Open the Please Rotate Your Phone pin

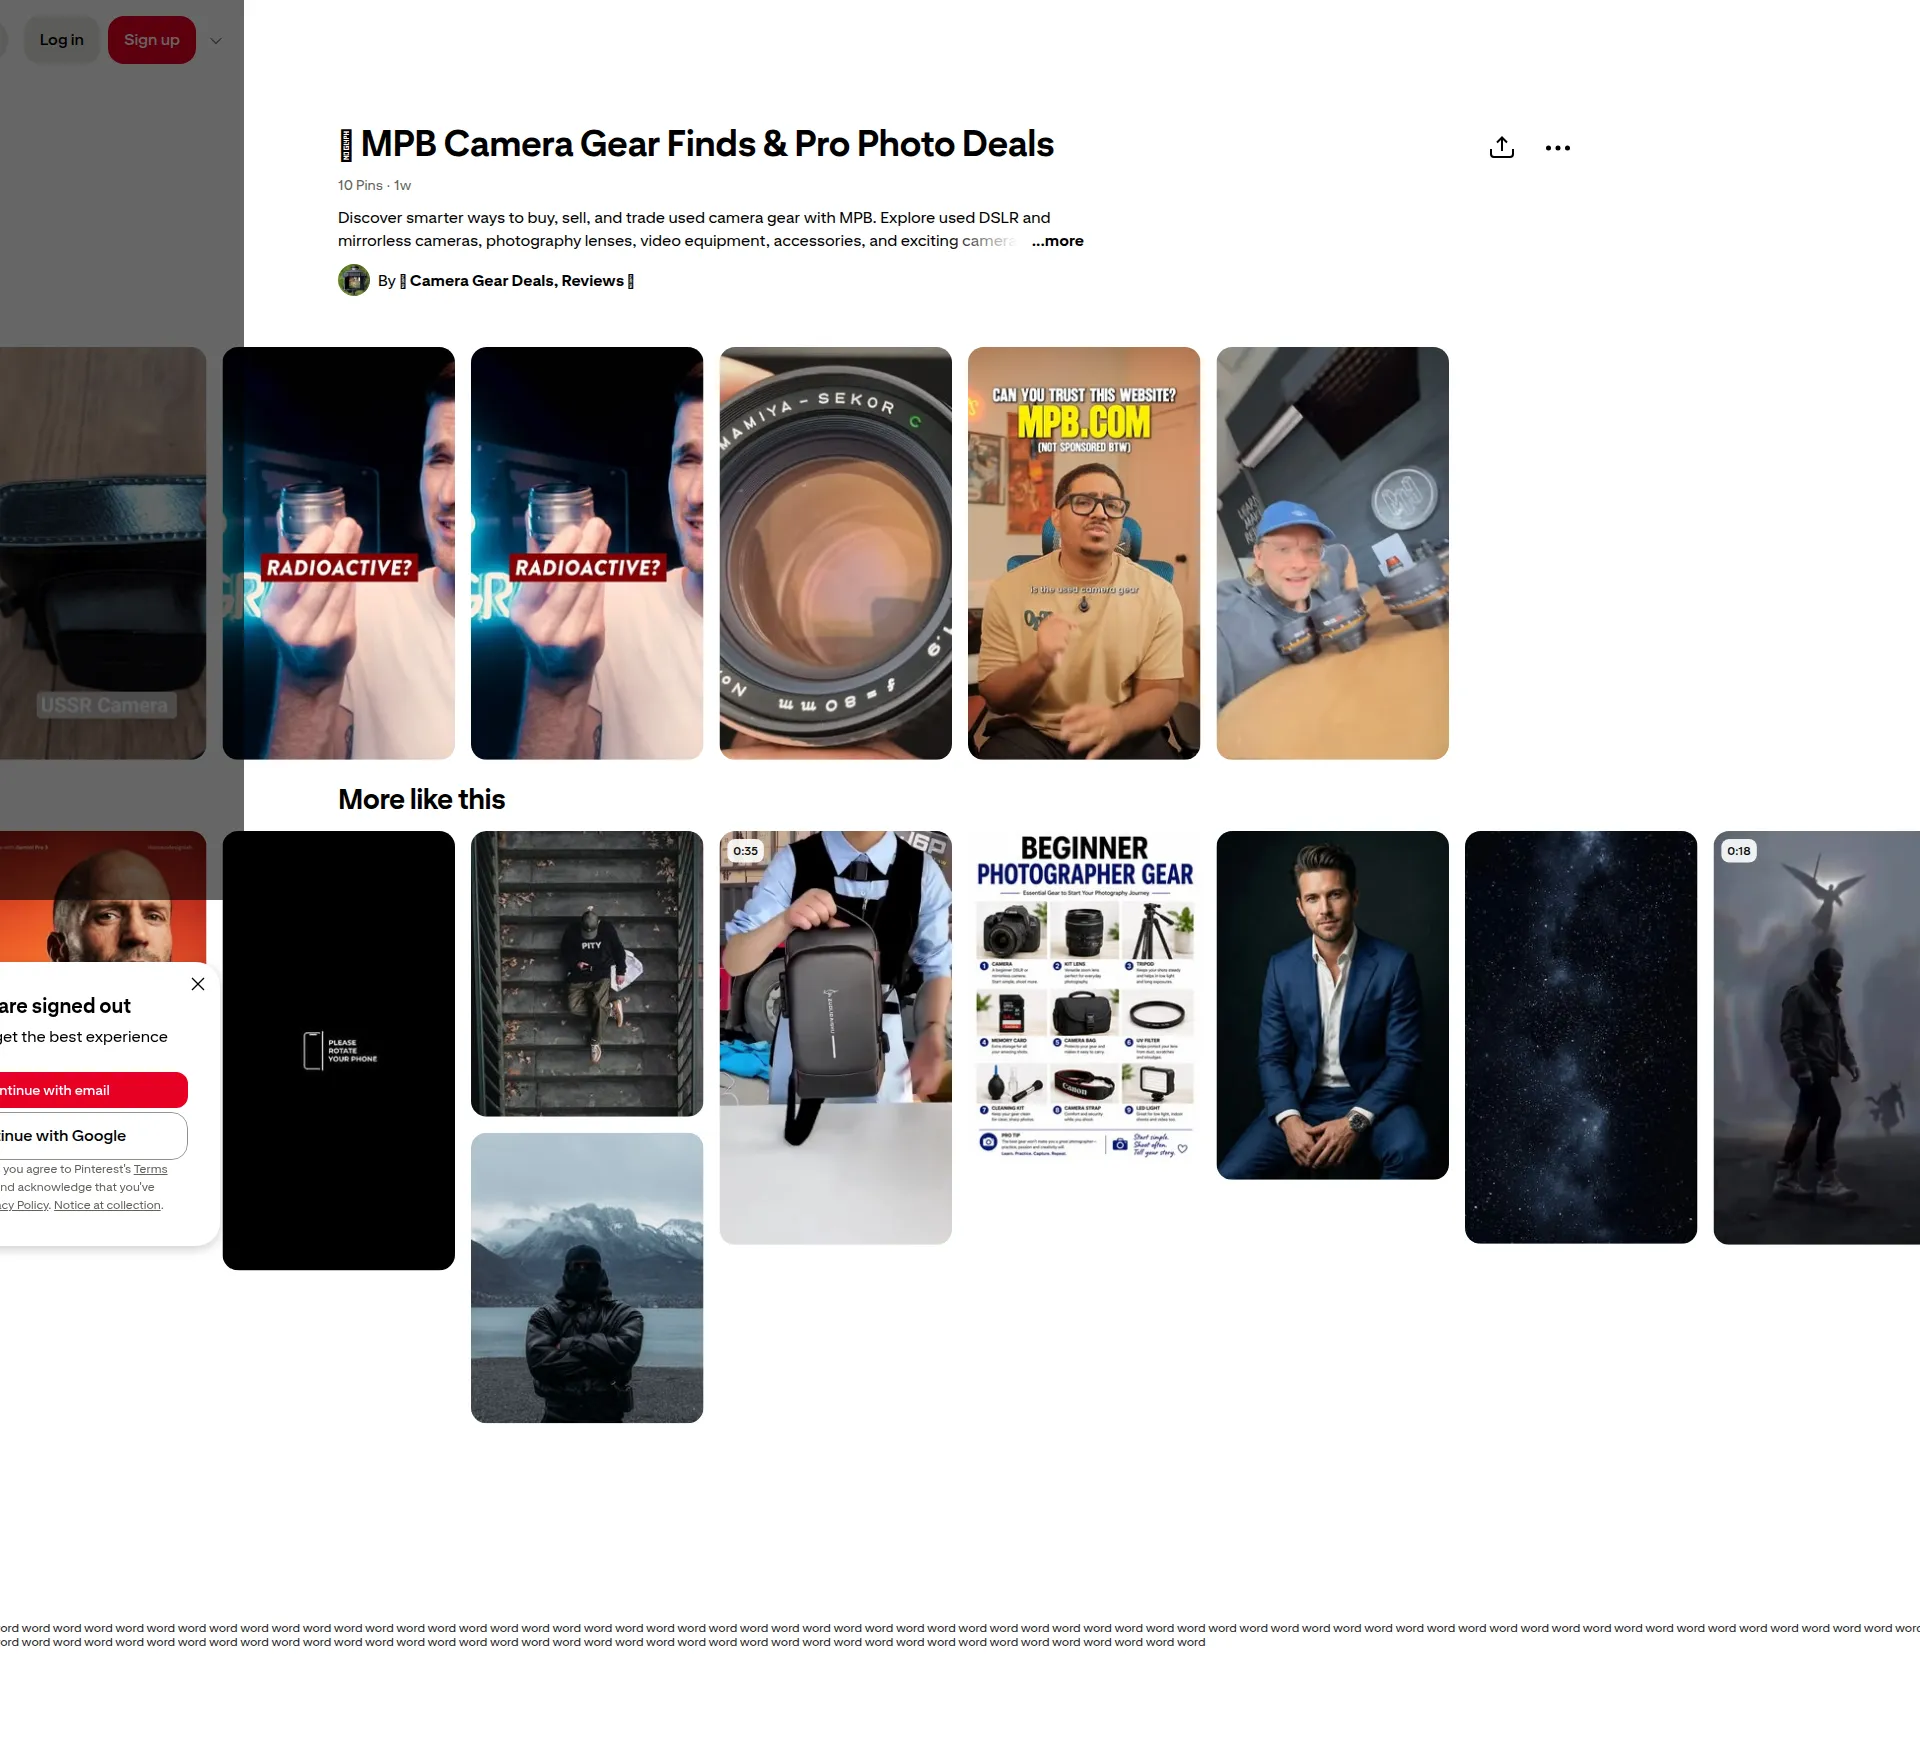coord(339,1050)
